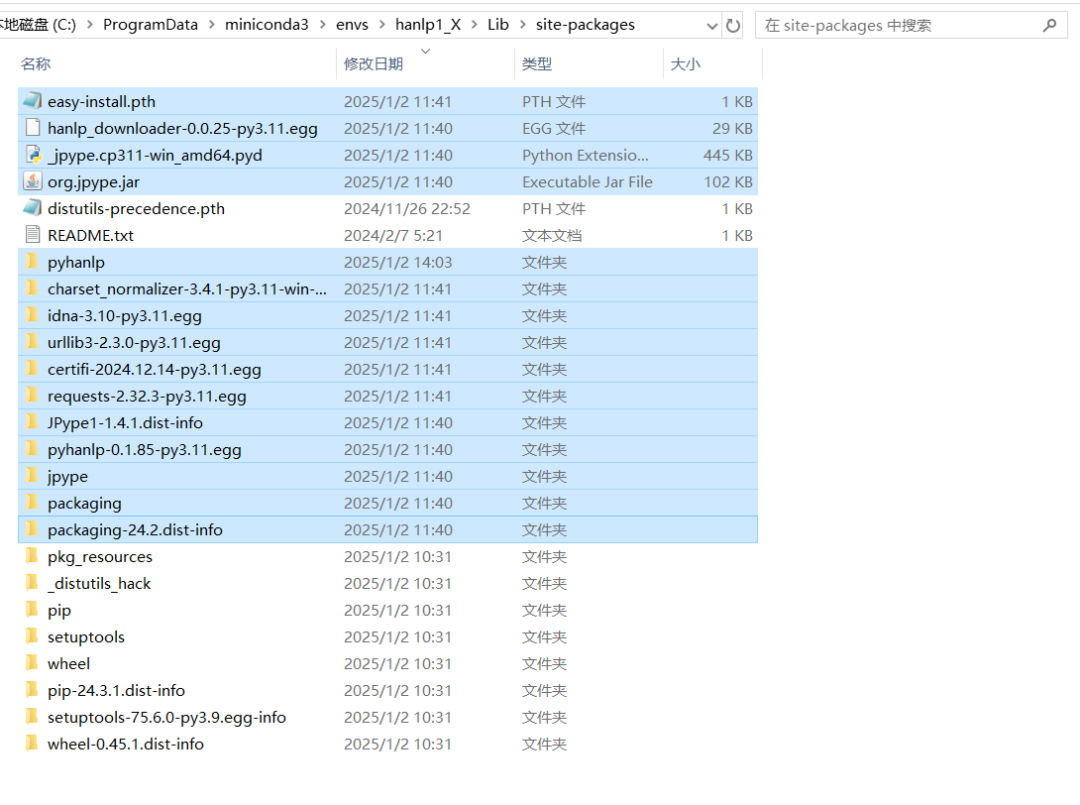Click the wheel-0.45.1.dist-info folder icon
The image size is (1080, 805).
(32, 744)
